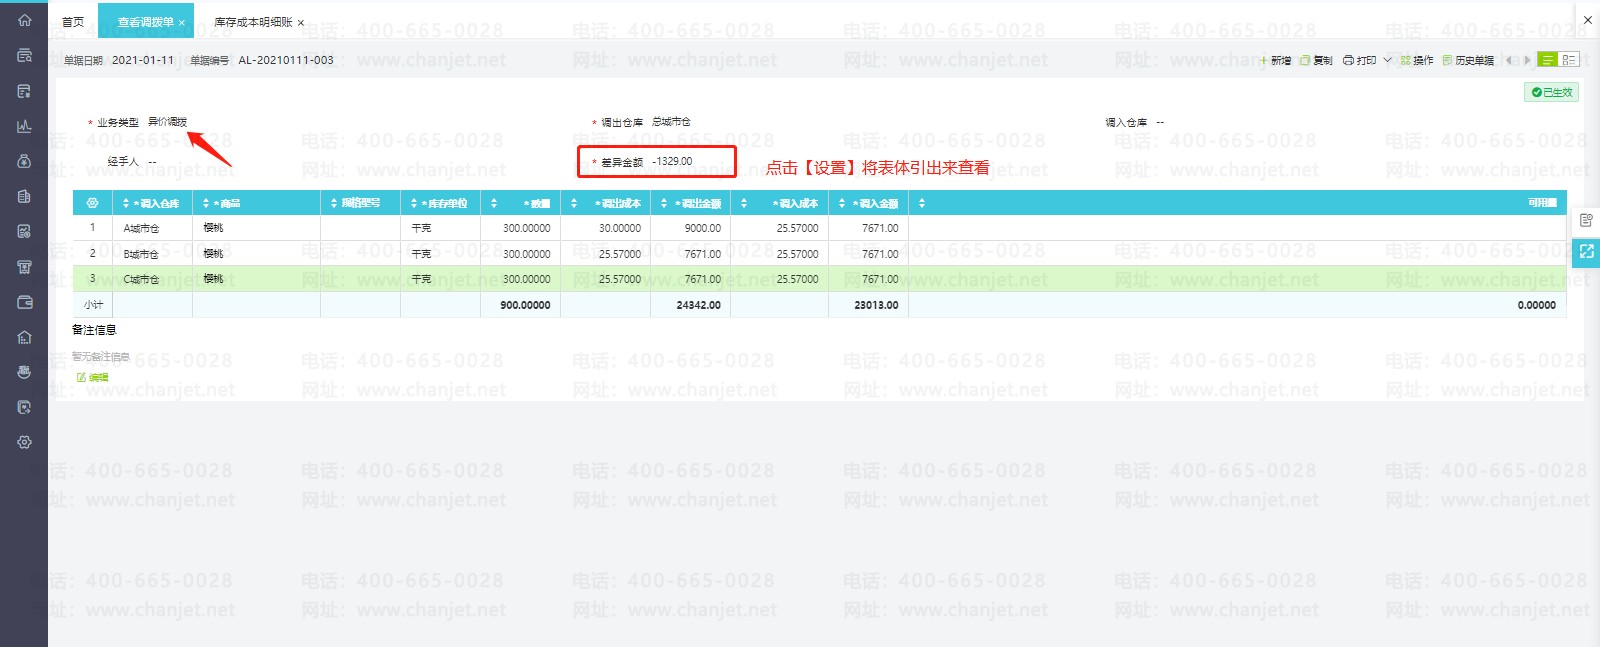This screenshot has width=1600, height=647.
Task: Open the line chart reports sidebar icon
Action: pos(25,126)
